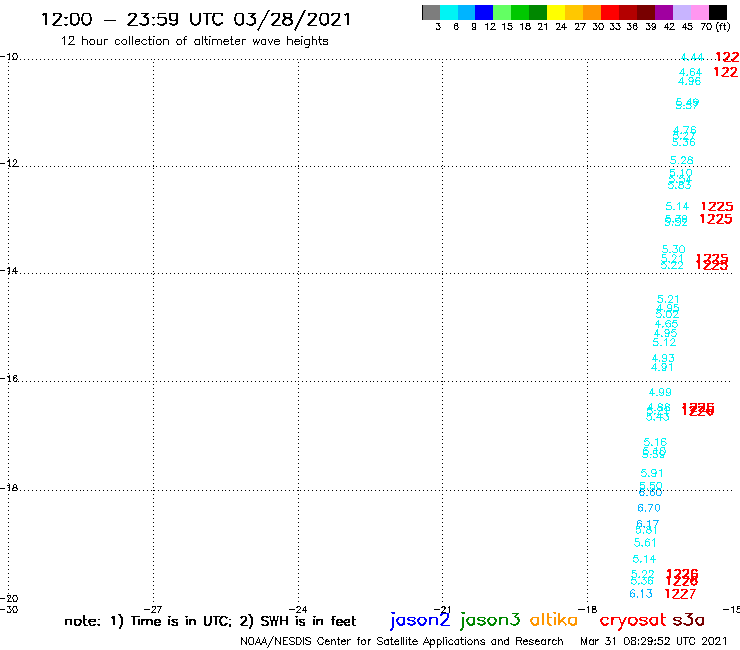
Task: Select the wave height value '5.16'
Action: coord(655,442)
